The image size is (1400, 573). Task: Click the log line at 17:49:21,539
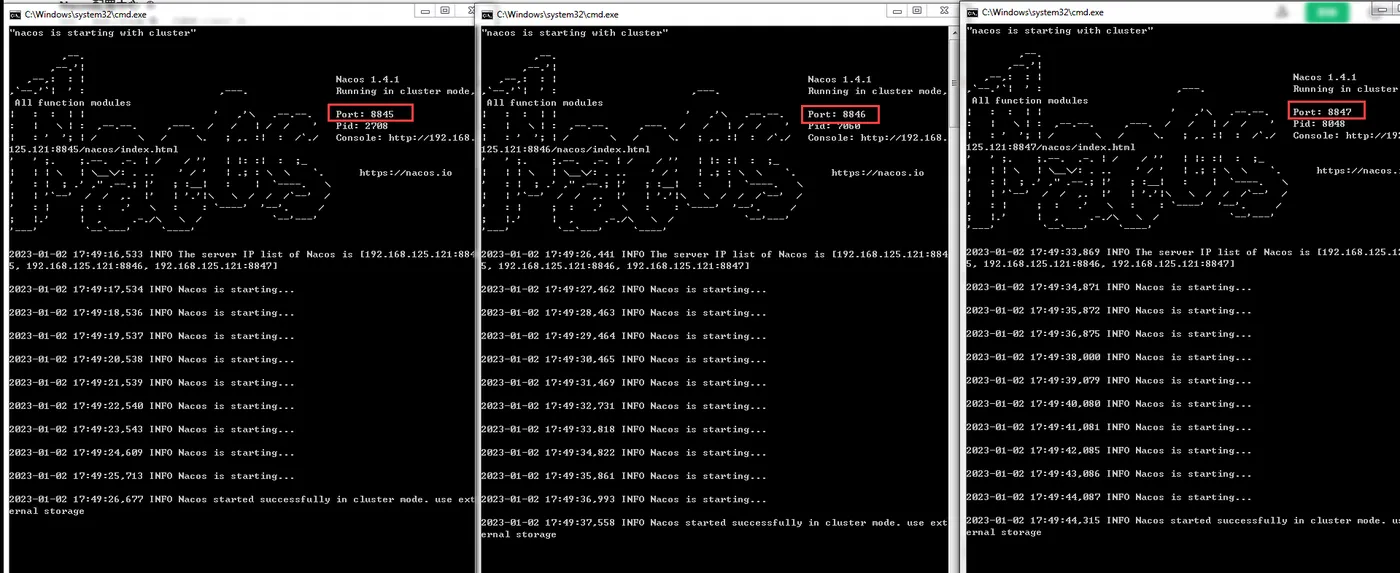[x=151, y=383]
